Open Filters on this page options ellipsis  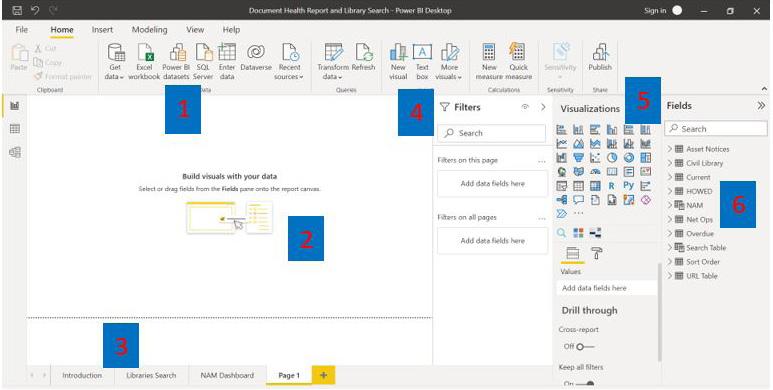click(x=542, y=161)
